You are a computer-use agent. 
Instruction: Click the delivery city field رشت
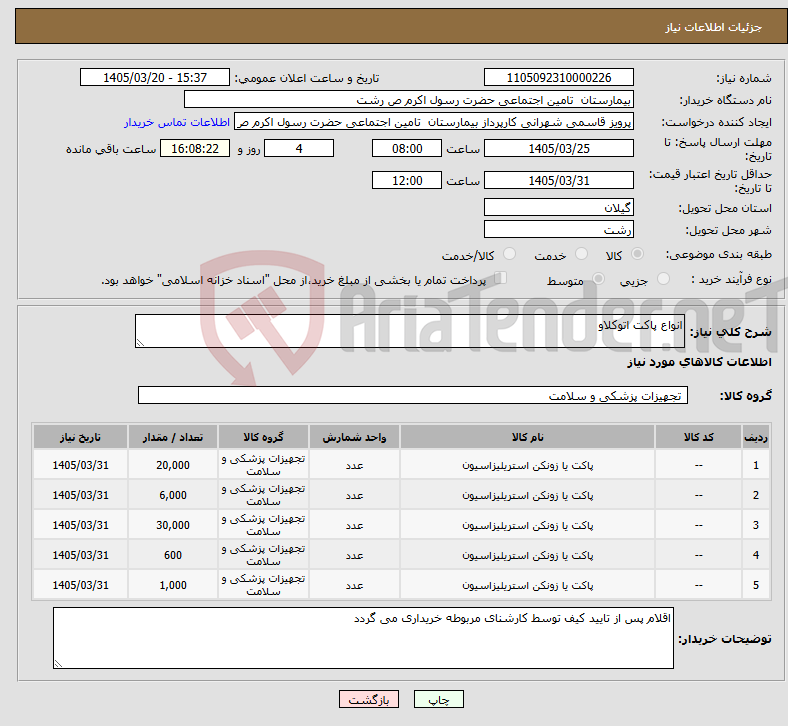coord(558,229)
